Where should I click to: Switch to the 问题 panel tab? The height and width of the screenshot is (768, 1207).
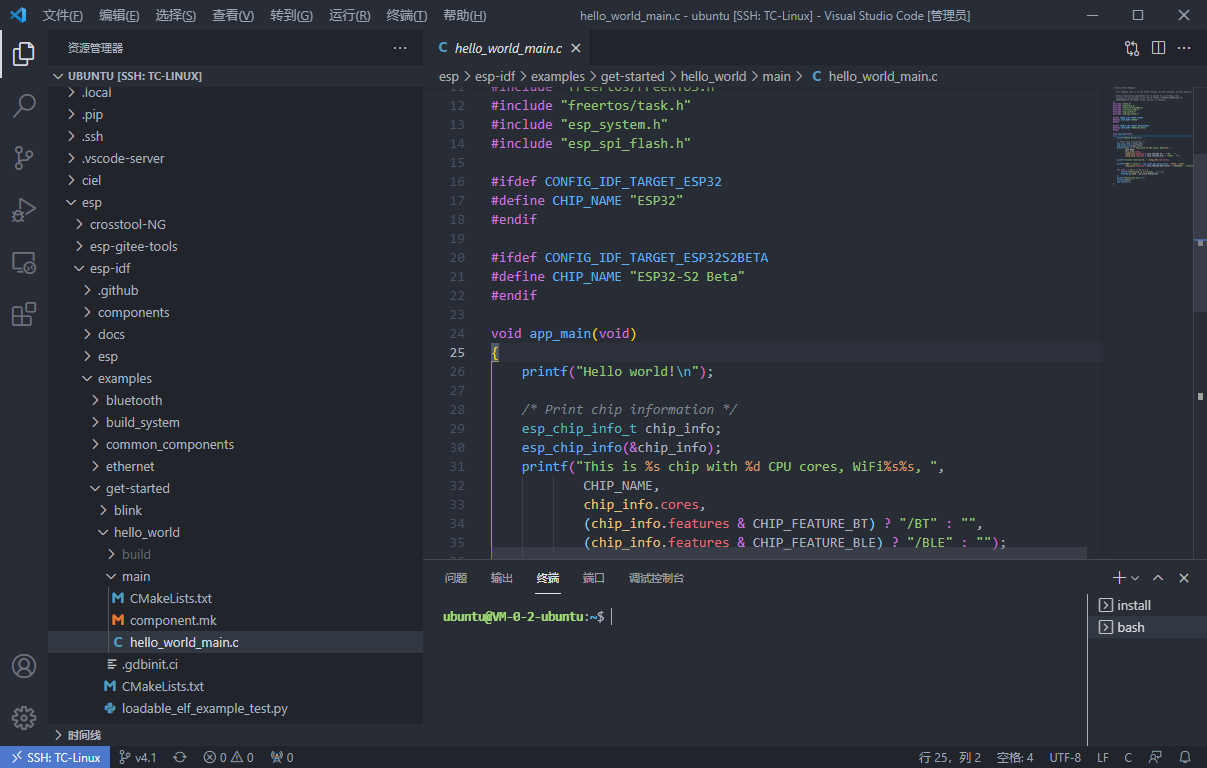coord(456,578)
